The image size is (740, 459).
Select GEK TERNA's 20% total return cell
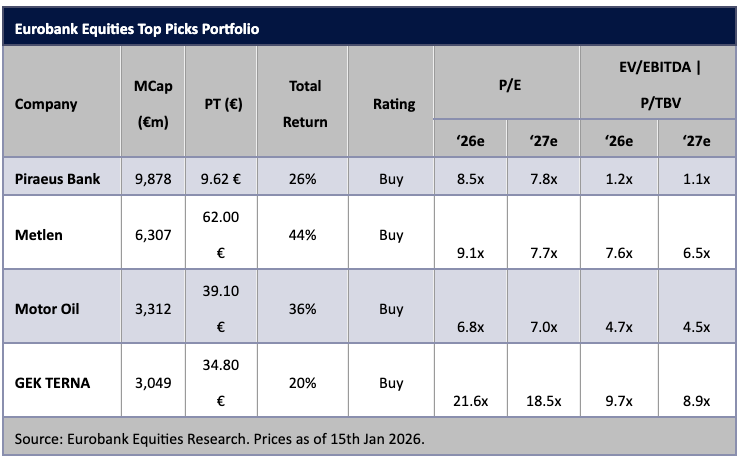(305, 382)
